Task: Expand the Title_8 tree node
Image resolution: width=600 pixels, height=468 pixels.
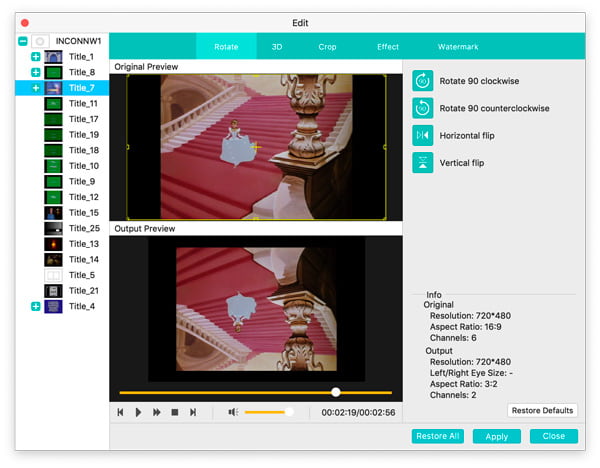Action: point(36,72)
